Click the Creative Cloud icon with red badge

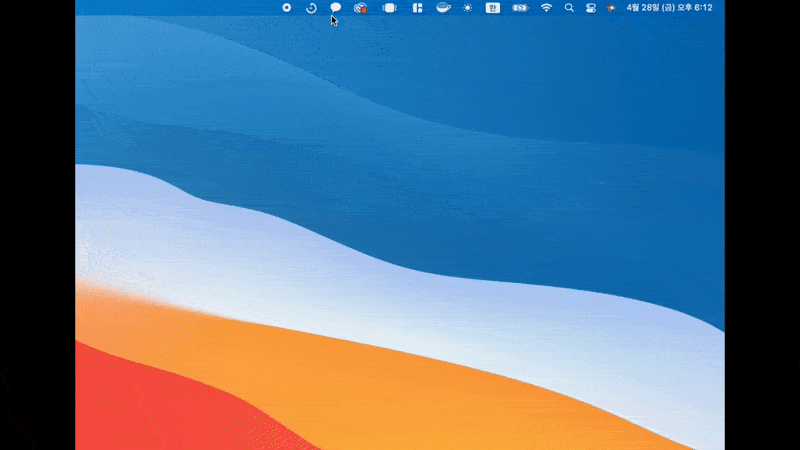pos(361,8)
